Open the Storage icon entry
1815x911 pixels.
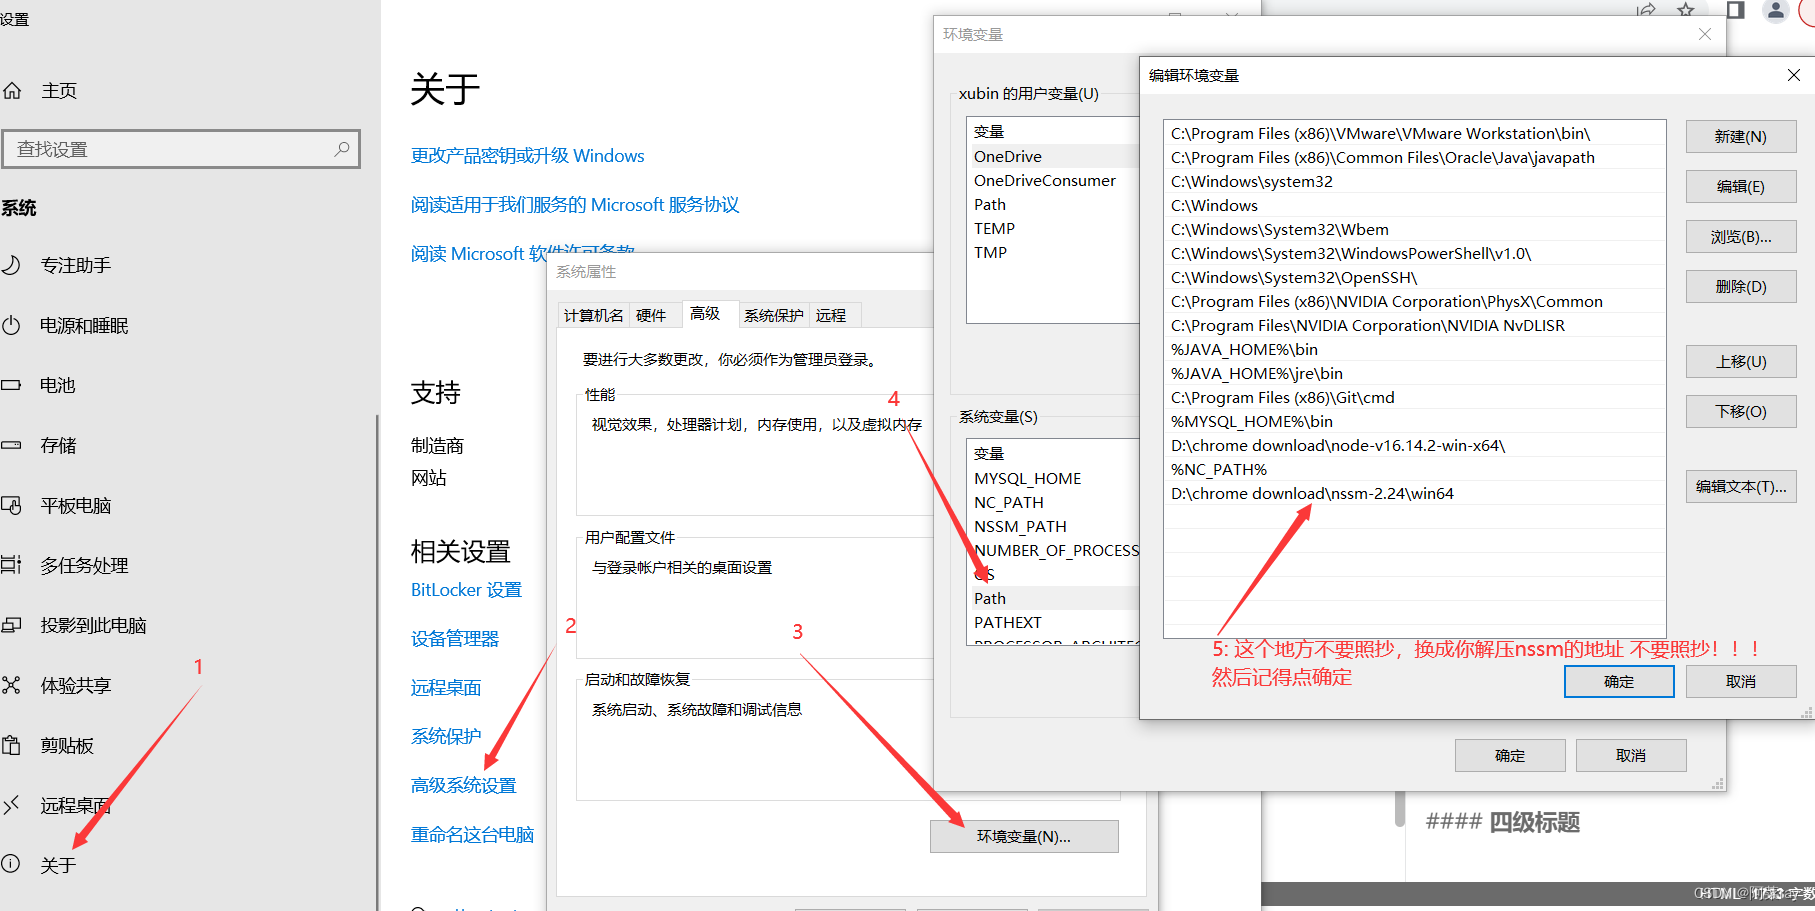pyautogui.click(x=11, y=445)
